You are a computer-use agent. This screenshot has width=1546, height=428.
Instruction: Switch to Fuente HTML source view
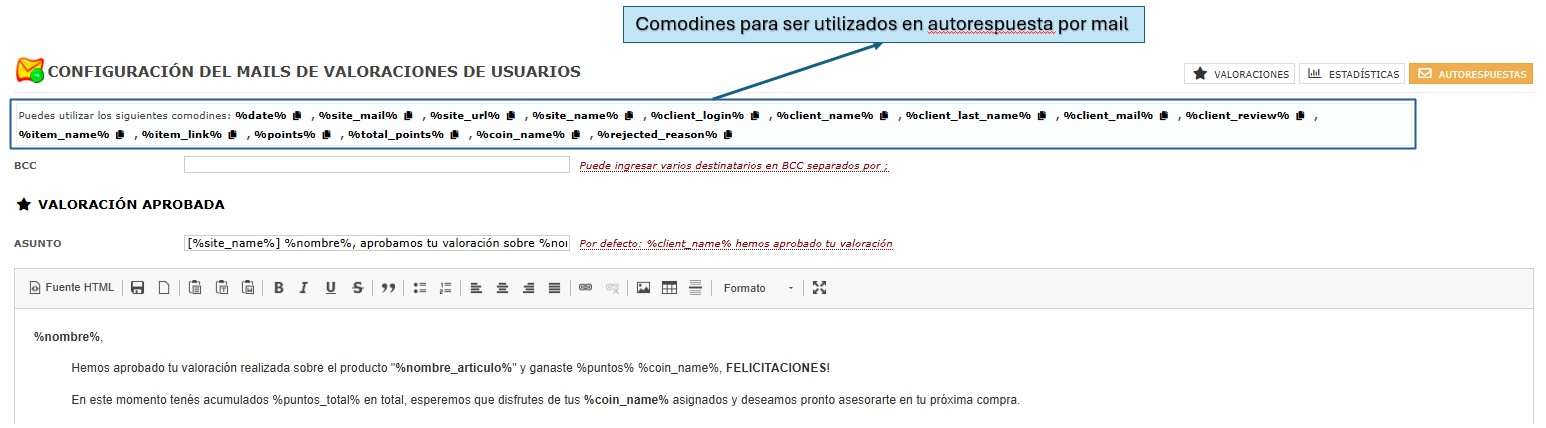tap(72, 288)
